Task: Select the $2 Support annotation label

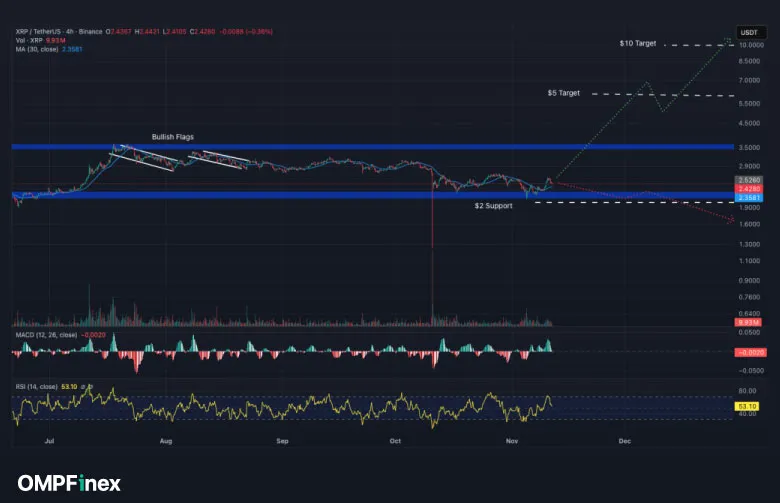Action: coord(493,205)
